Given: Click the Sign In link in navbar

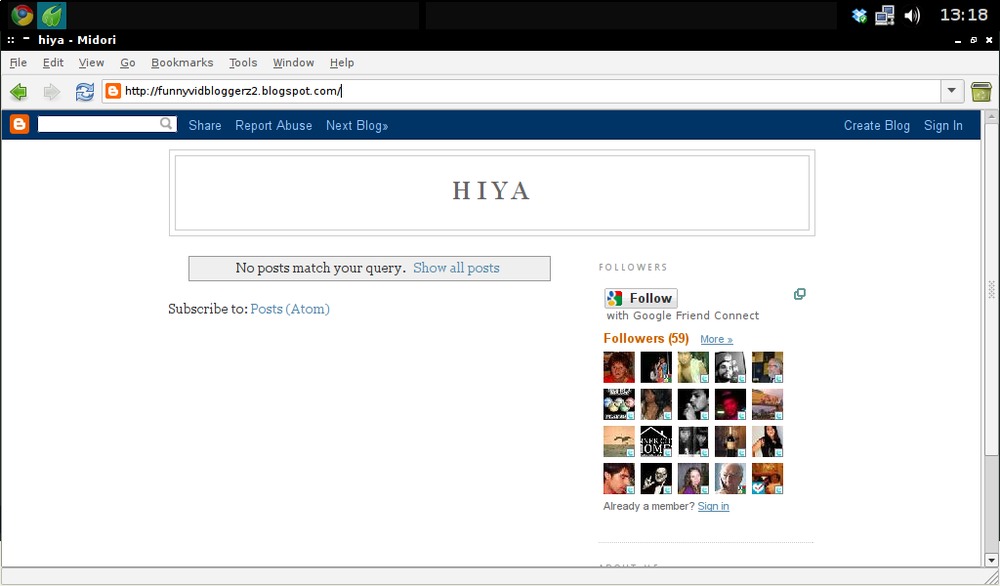Looking at the screenshot, I should 943,125.
